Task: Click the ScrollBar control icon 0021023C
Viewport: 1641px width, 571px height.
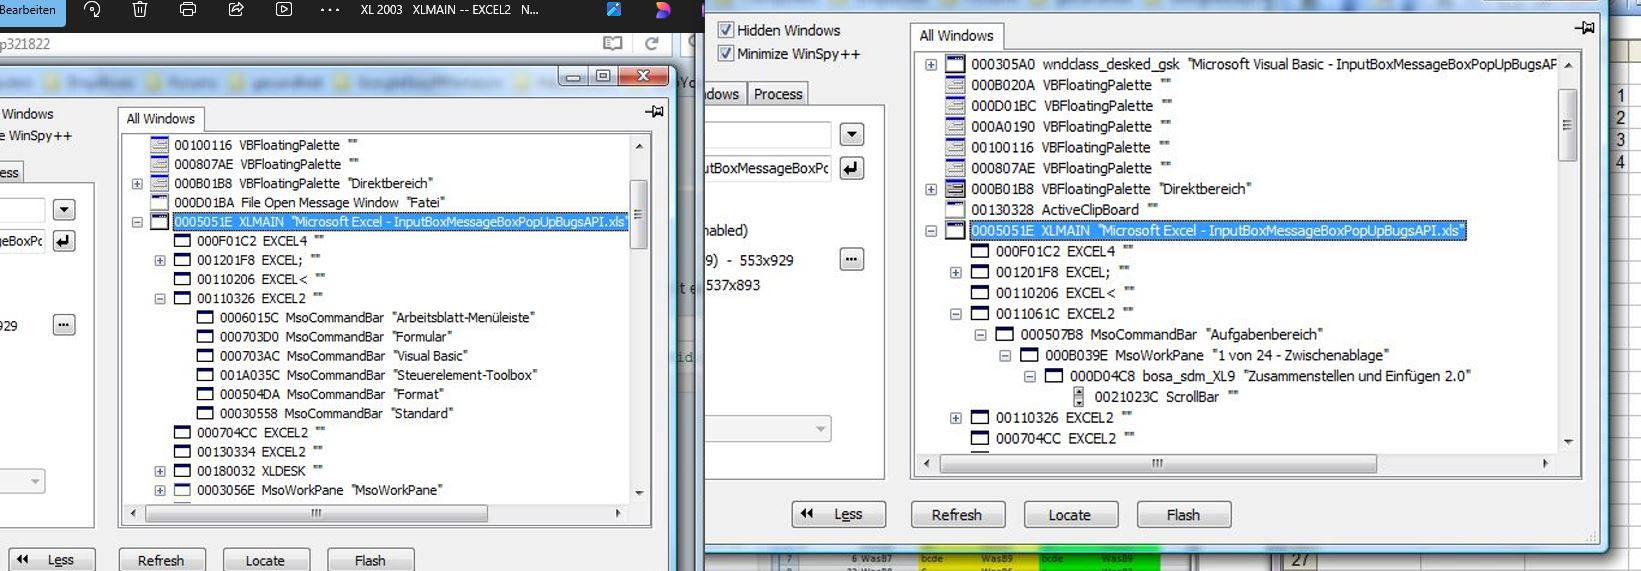Action: [x=1079, y=397]
